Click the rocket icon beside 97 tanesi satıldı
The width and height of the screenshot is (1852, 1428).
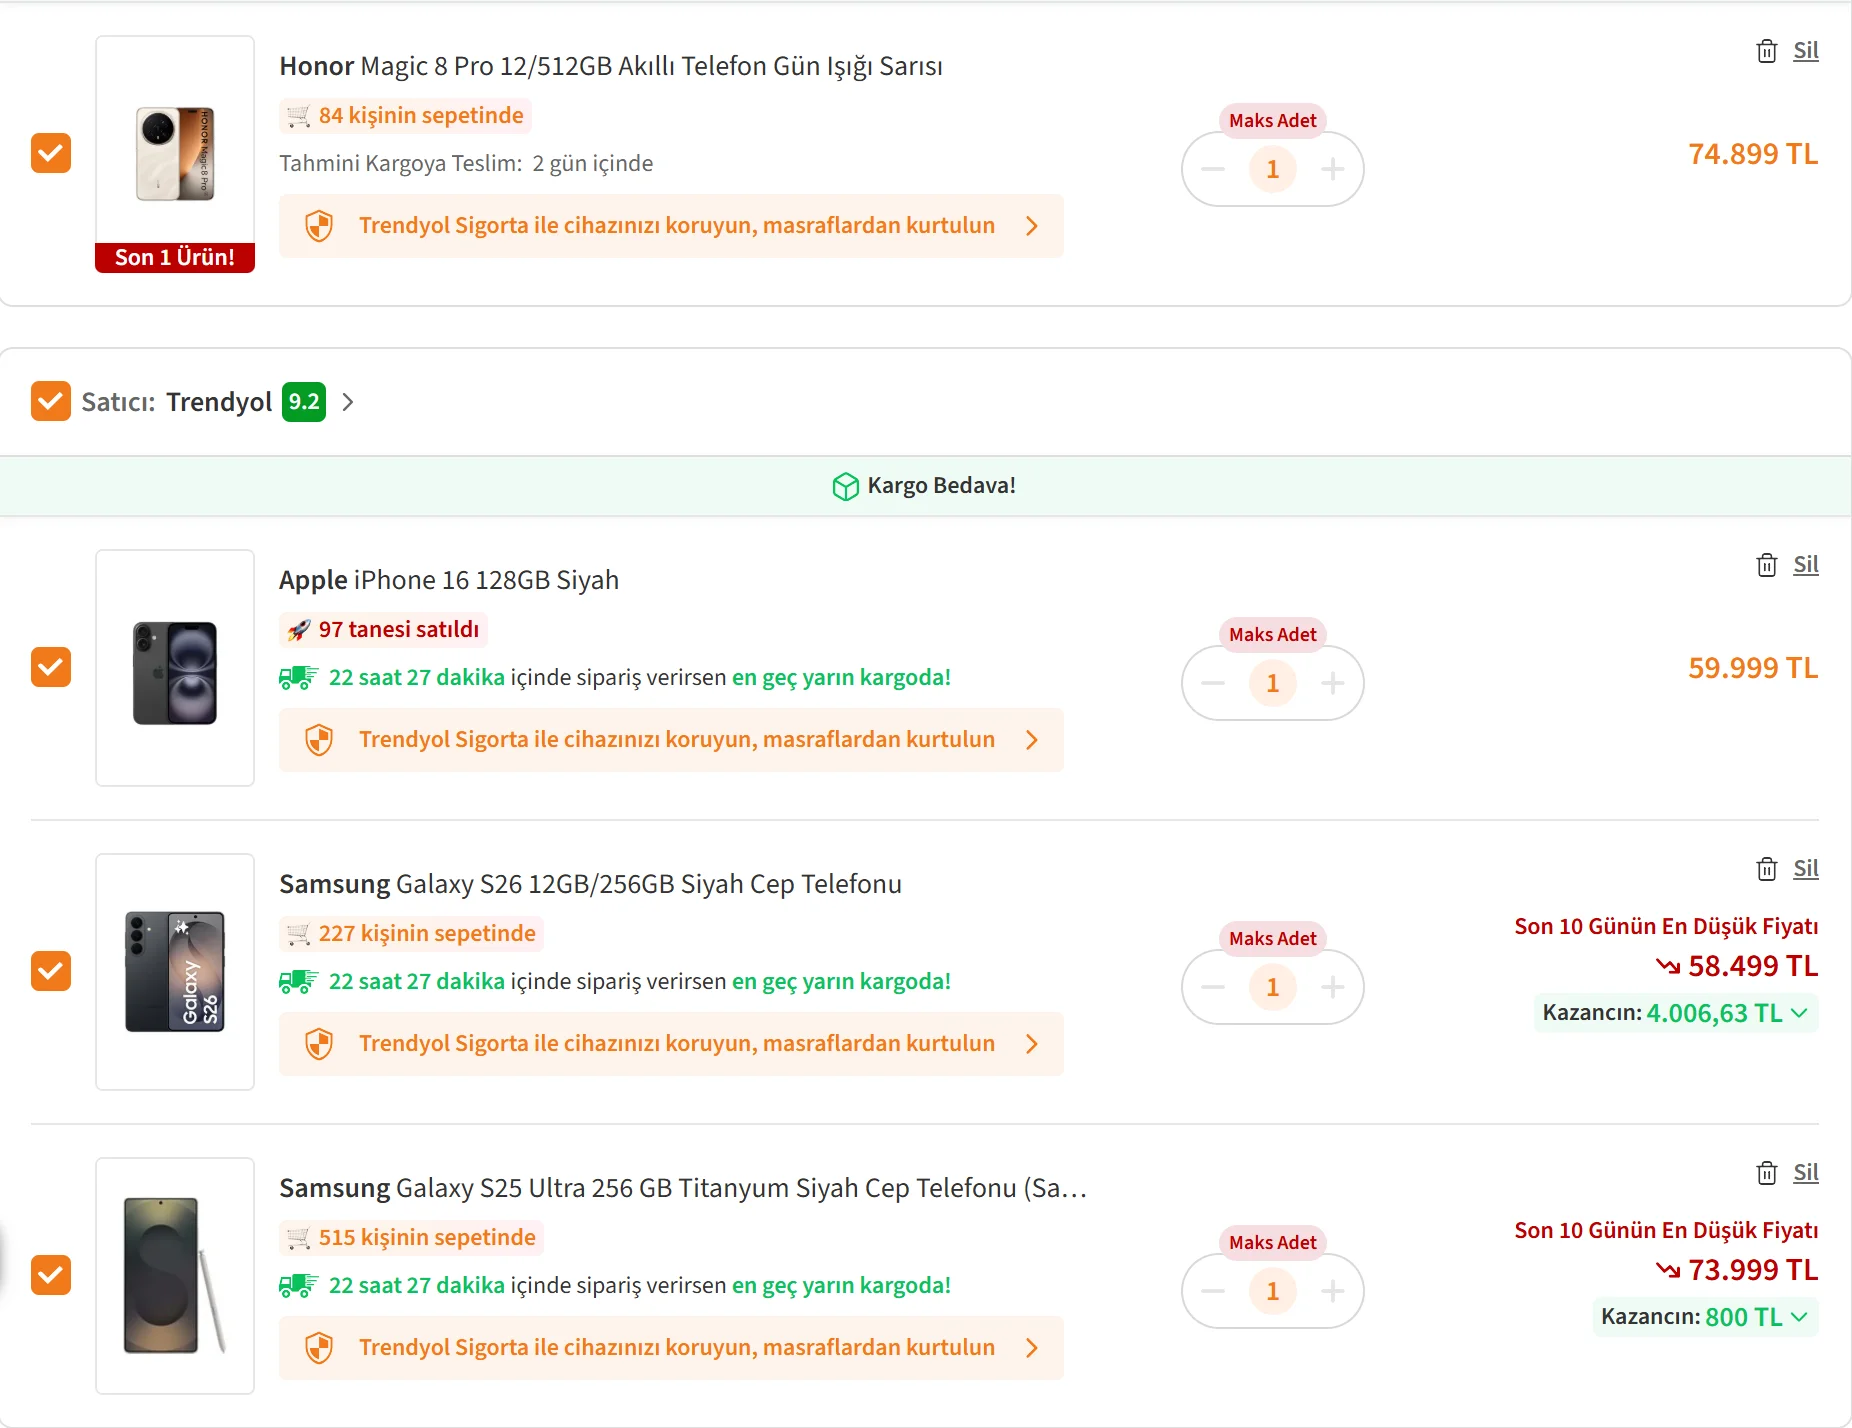coord(298,630)
